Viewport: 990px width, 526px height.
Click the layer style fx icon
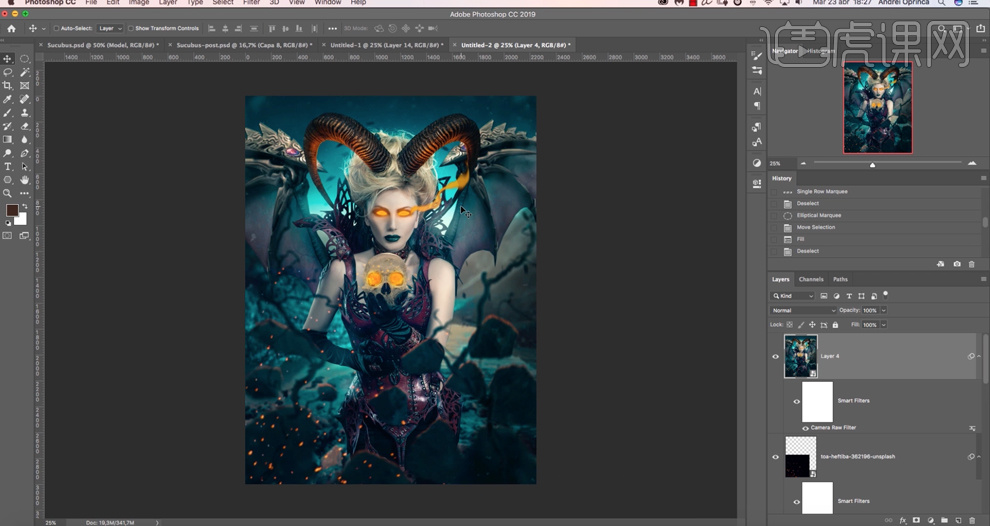[x=902, y=520]
